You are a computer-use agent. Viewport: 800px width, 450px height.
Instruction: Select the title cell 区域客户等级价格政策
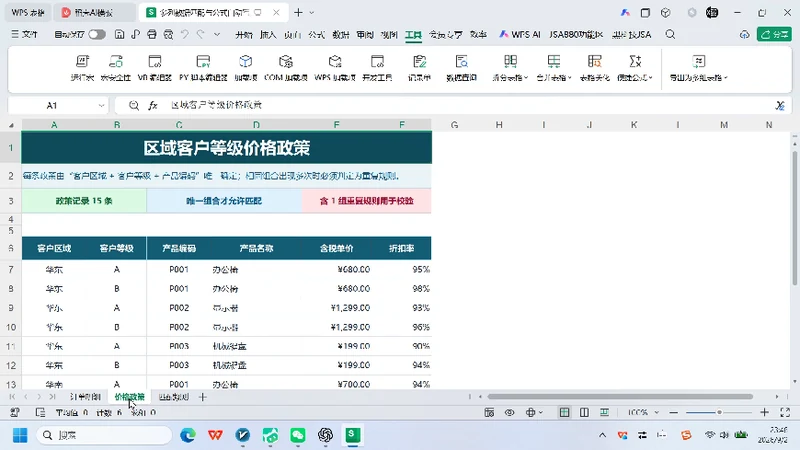coord(227,148)
